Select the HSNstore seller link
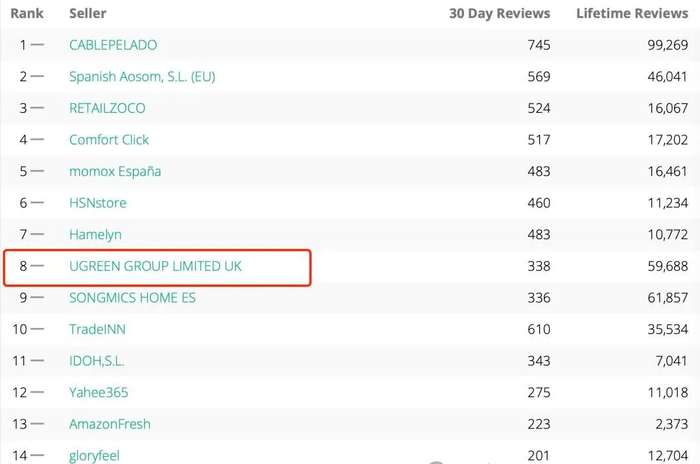The height and width of the screenshot is (464, 700). [x=98, y=203]
